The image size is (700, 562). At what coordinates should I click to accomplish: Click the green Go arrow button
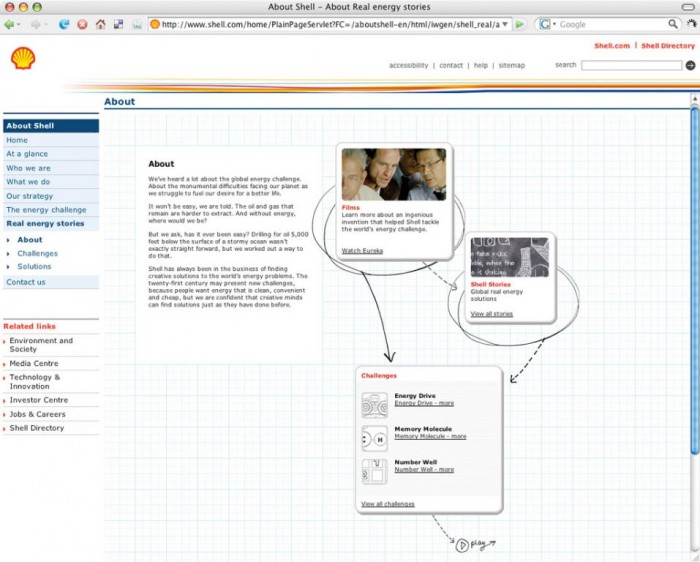(x=519, y=24)
